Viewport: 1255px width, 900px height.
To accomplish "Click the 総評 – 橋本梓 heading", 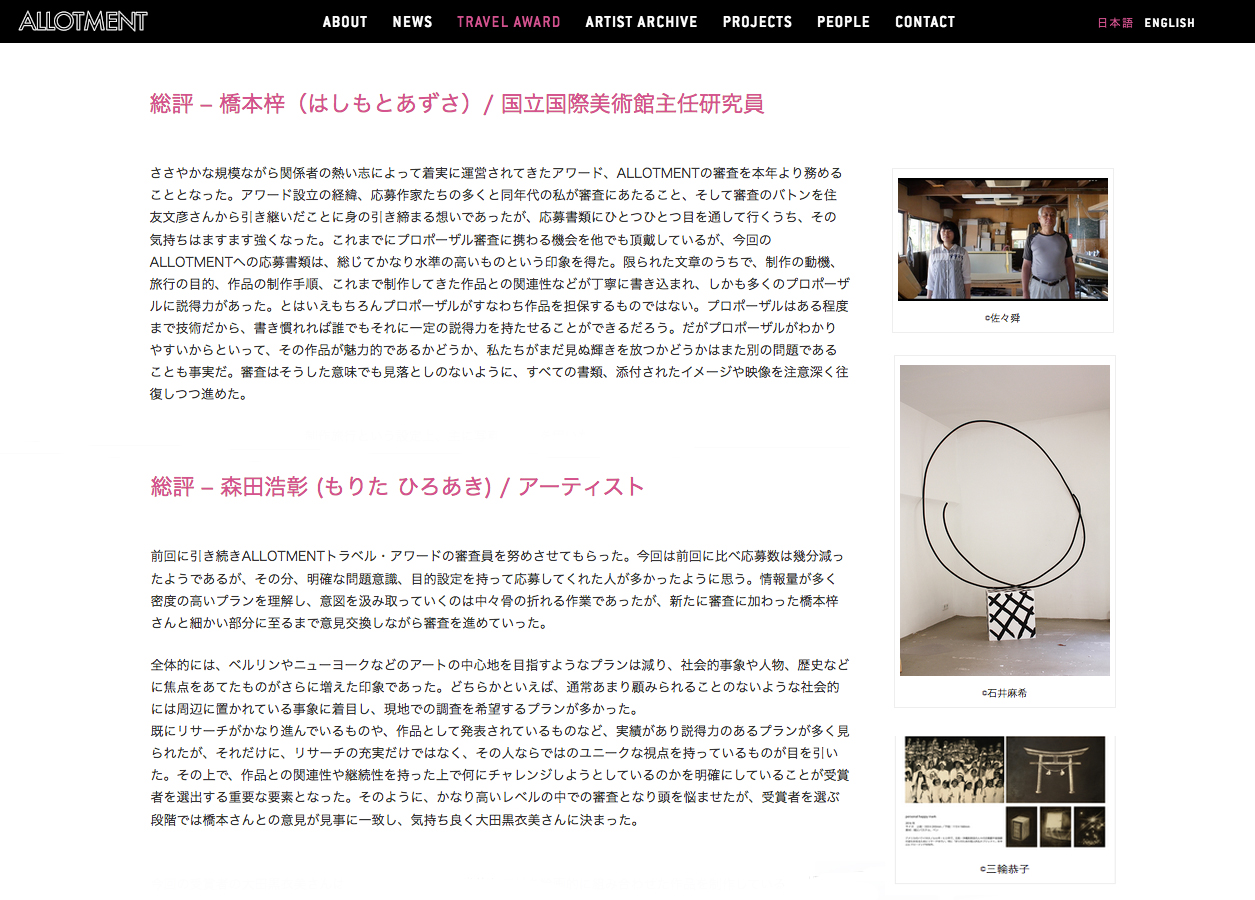I will click(x=457, y=103).
